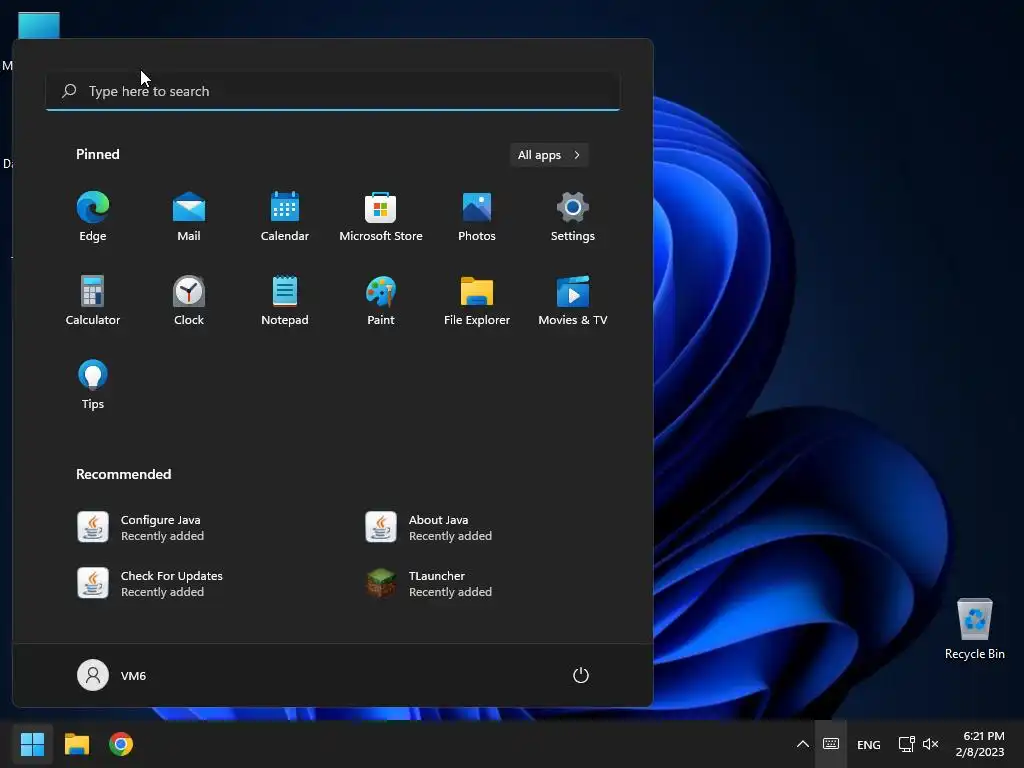
Task: Click the Type here to search field
Action: (x=332, y=91)
